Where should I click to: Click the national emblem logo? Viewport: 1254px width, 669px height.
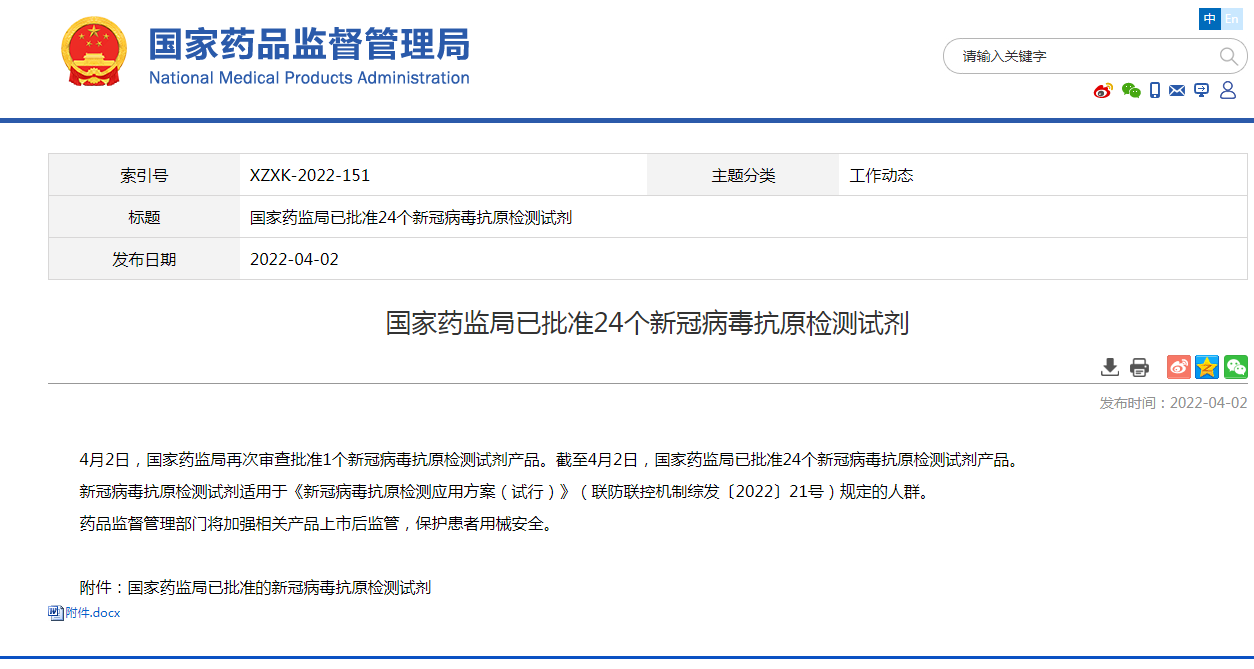pos(94,52)
